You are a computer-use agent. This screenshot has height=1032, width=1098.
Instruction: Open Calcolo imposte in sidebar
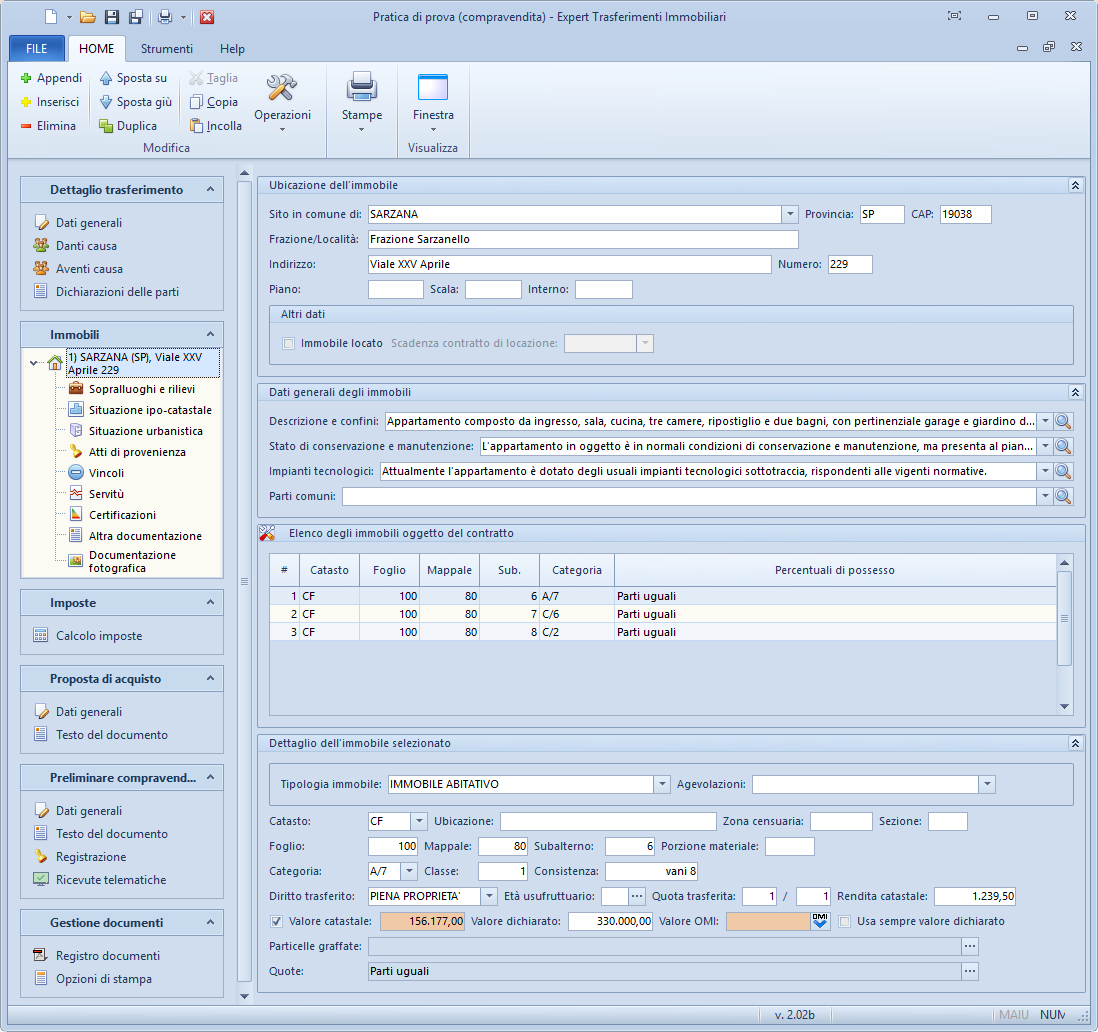pos(98,636)
